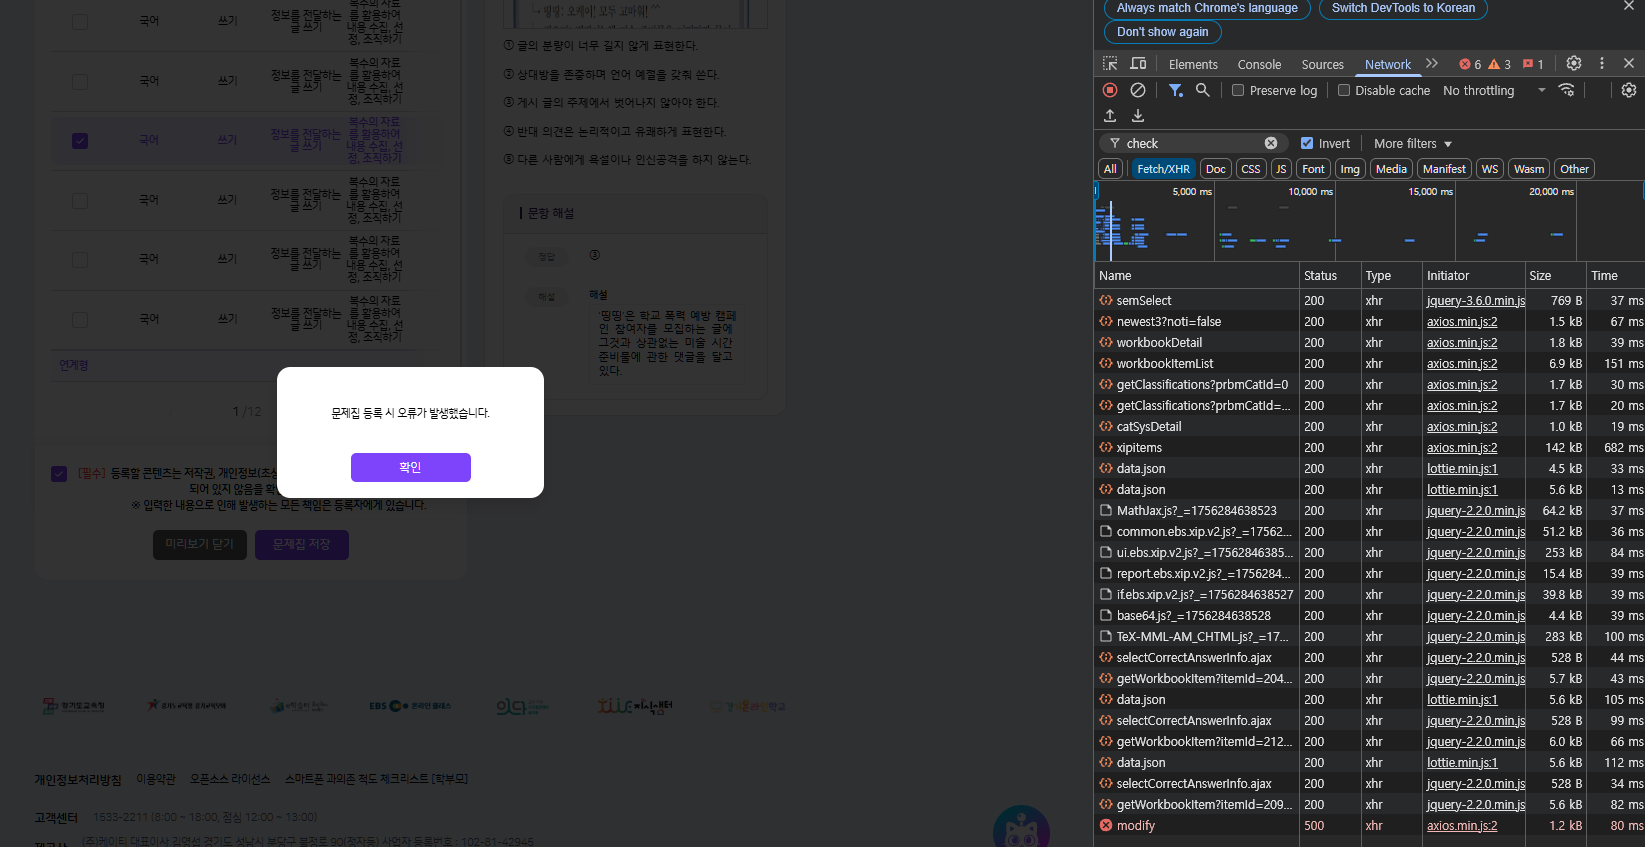Click Don't show again button
The width and height of the screenshot is (1645, 847).
[1162, 32]
